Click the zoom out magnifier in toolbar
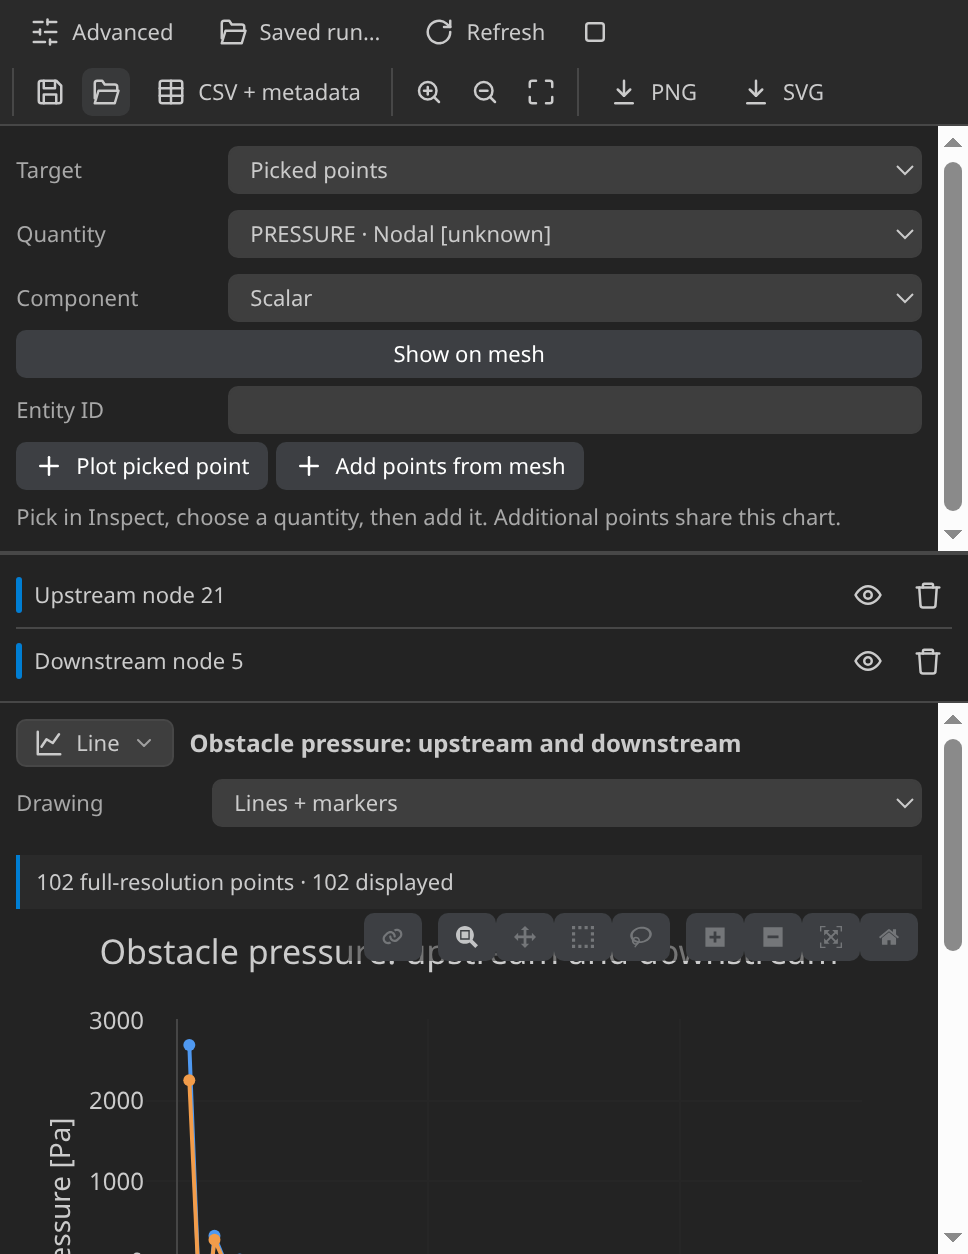 click(485, 92)
